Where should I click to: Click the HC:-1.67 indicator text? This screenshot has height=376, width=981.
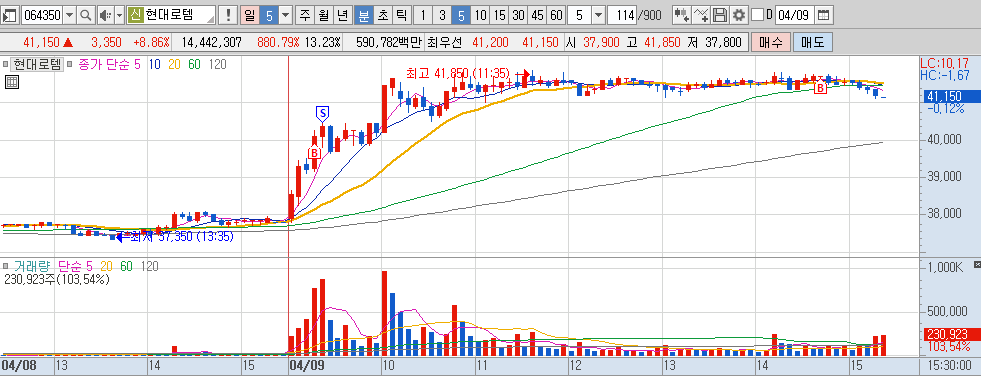pos(944,74)
